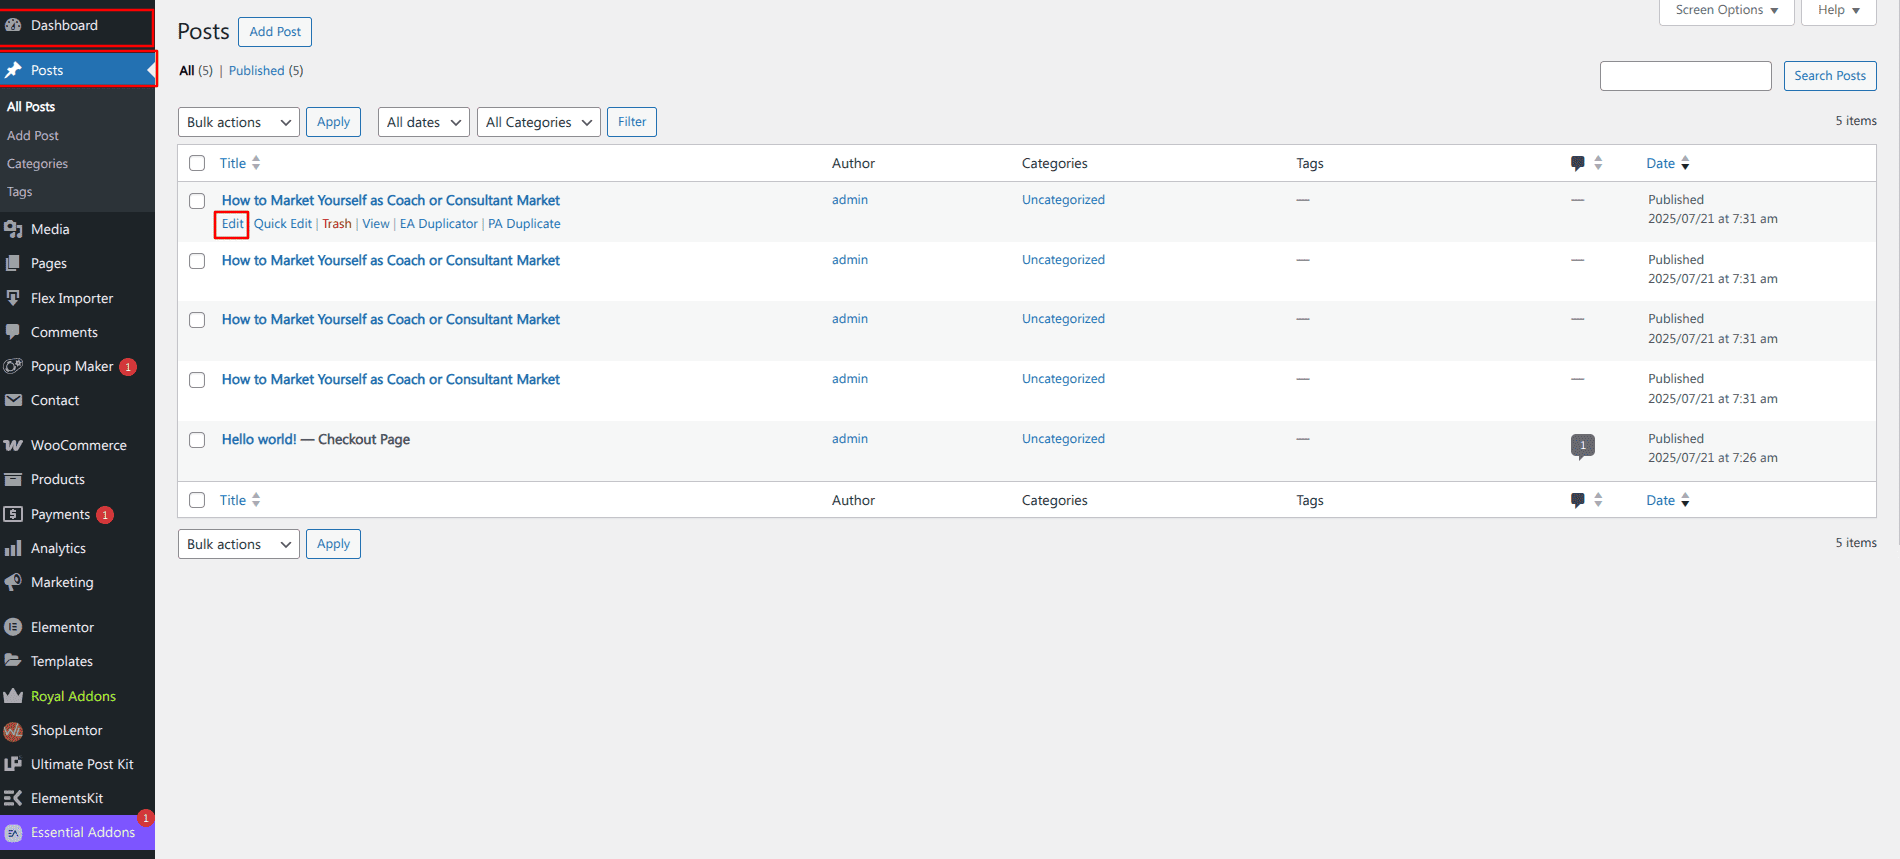Sort by Date in footer row
Image resolution: width=1900 pixels, height=859 pixels.
coord(1668,500)
